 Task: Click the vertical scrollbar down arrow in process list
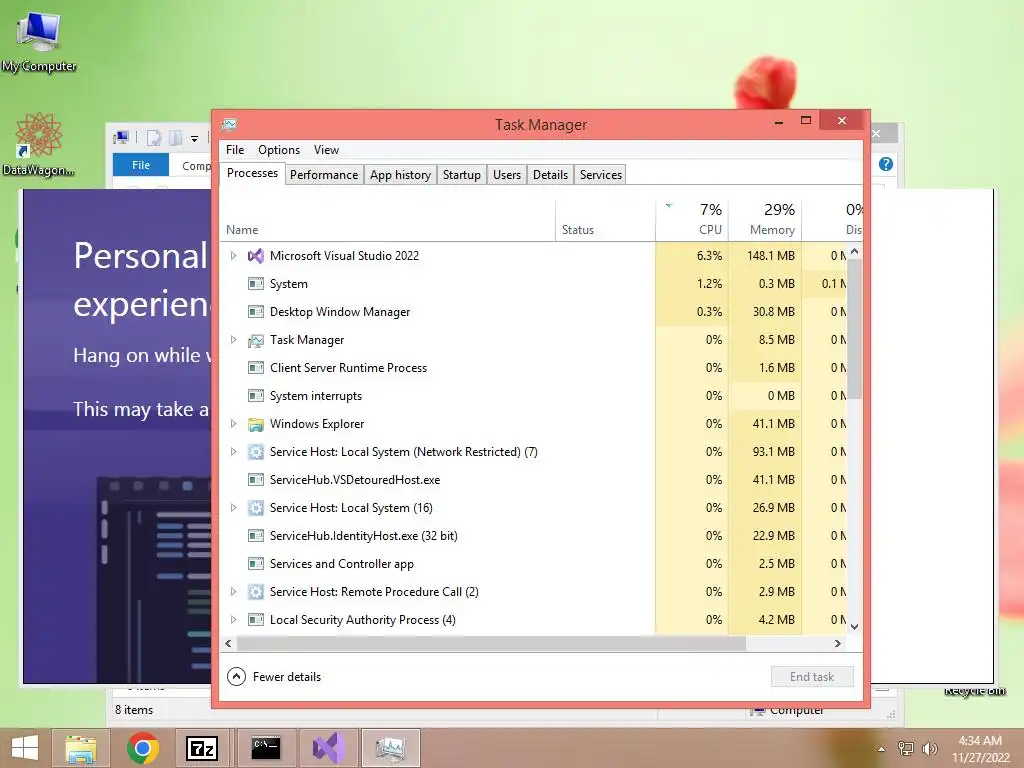point(854,626)
